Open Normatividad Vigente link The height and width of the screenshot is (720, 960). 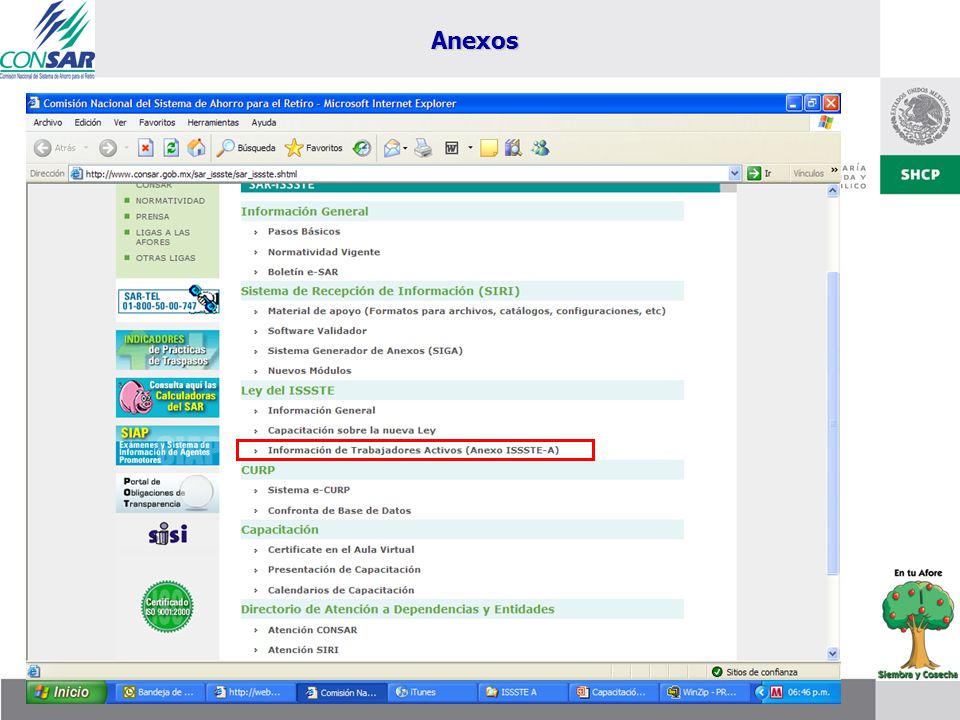pyautogui.click(x=324, y=252)
